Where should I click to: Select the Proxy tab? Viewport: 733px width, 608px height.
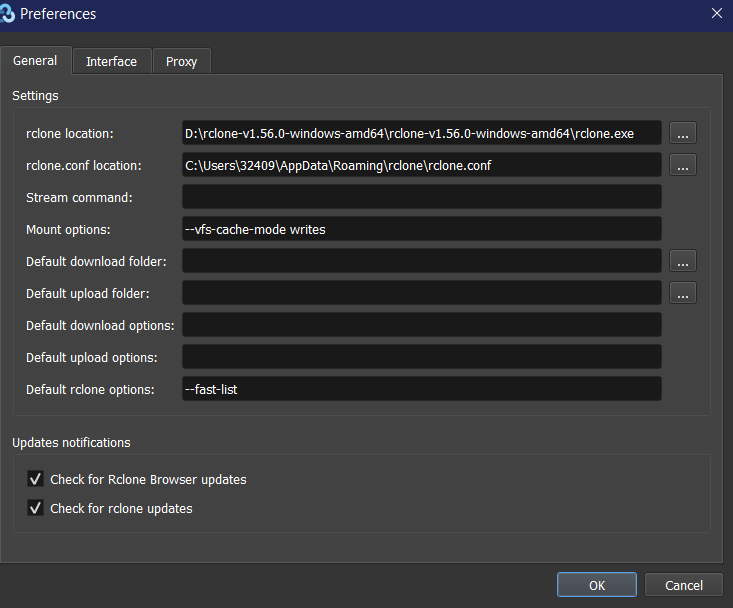[181, 61]
